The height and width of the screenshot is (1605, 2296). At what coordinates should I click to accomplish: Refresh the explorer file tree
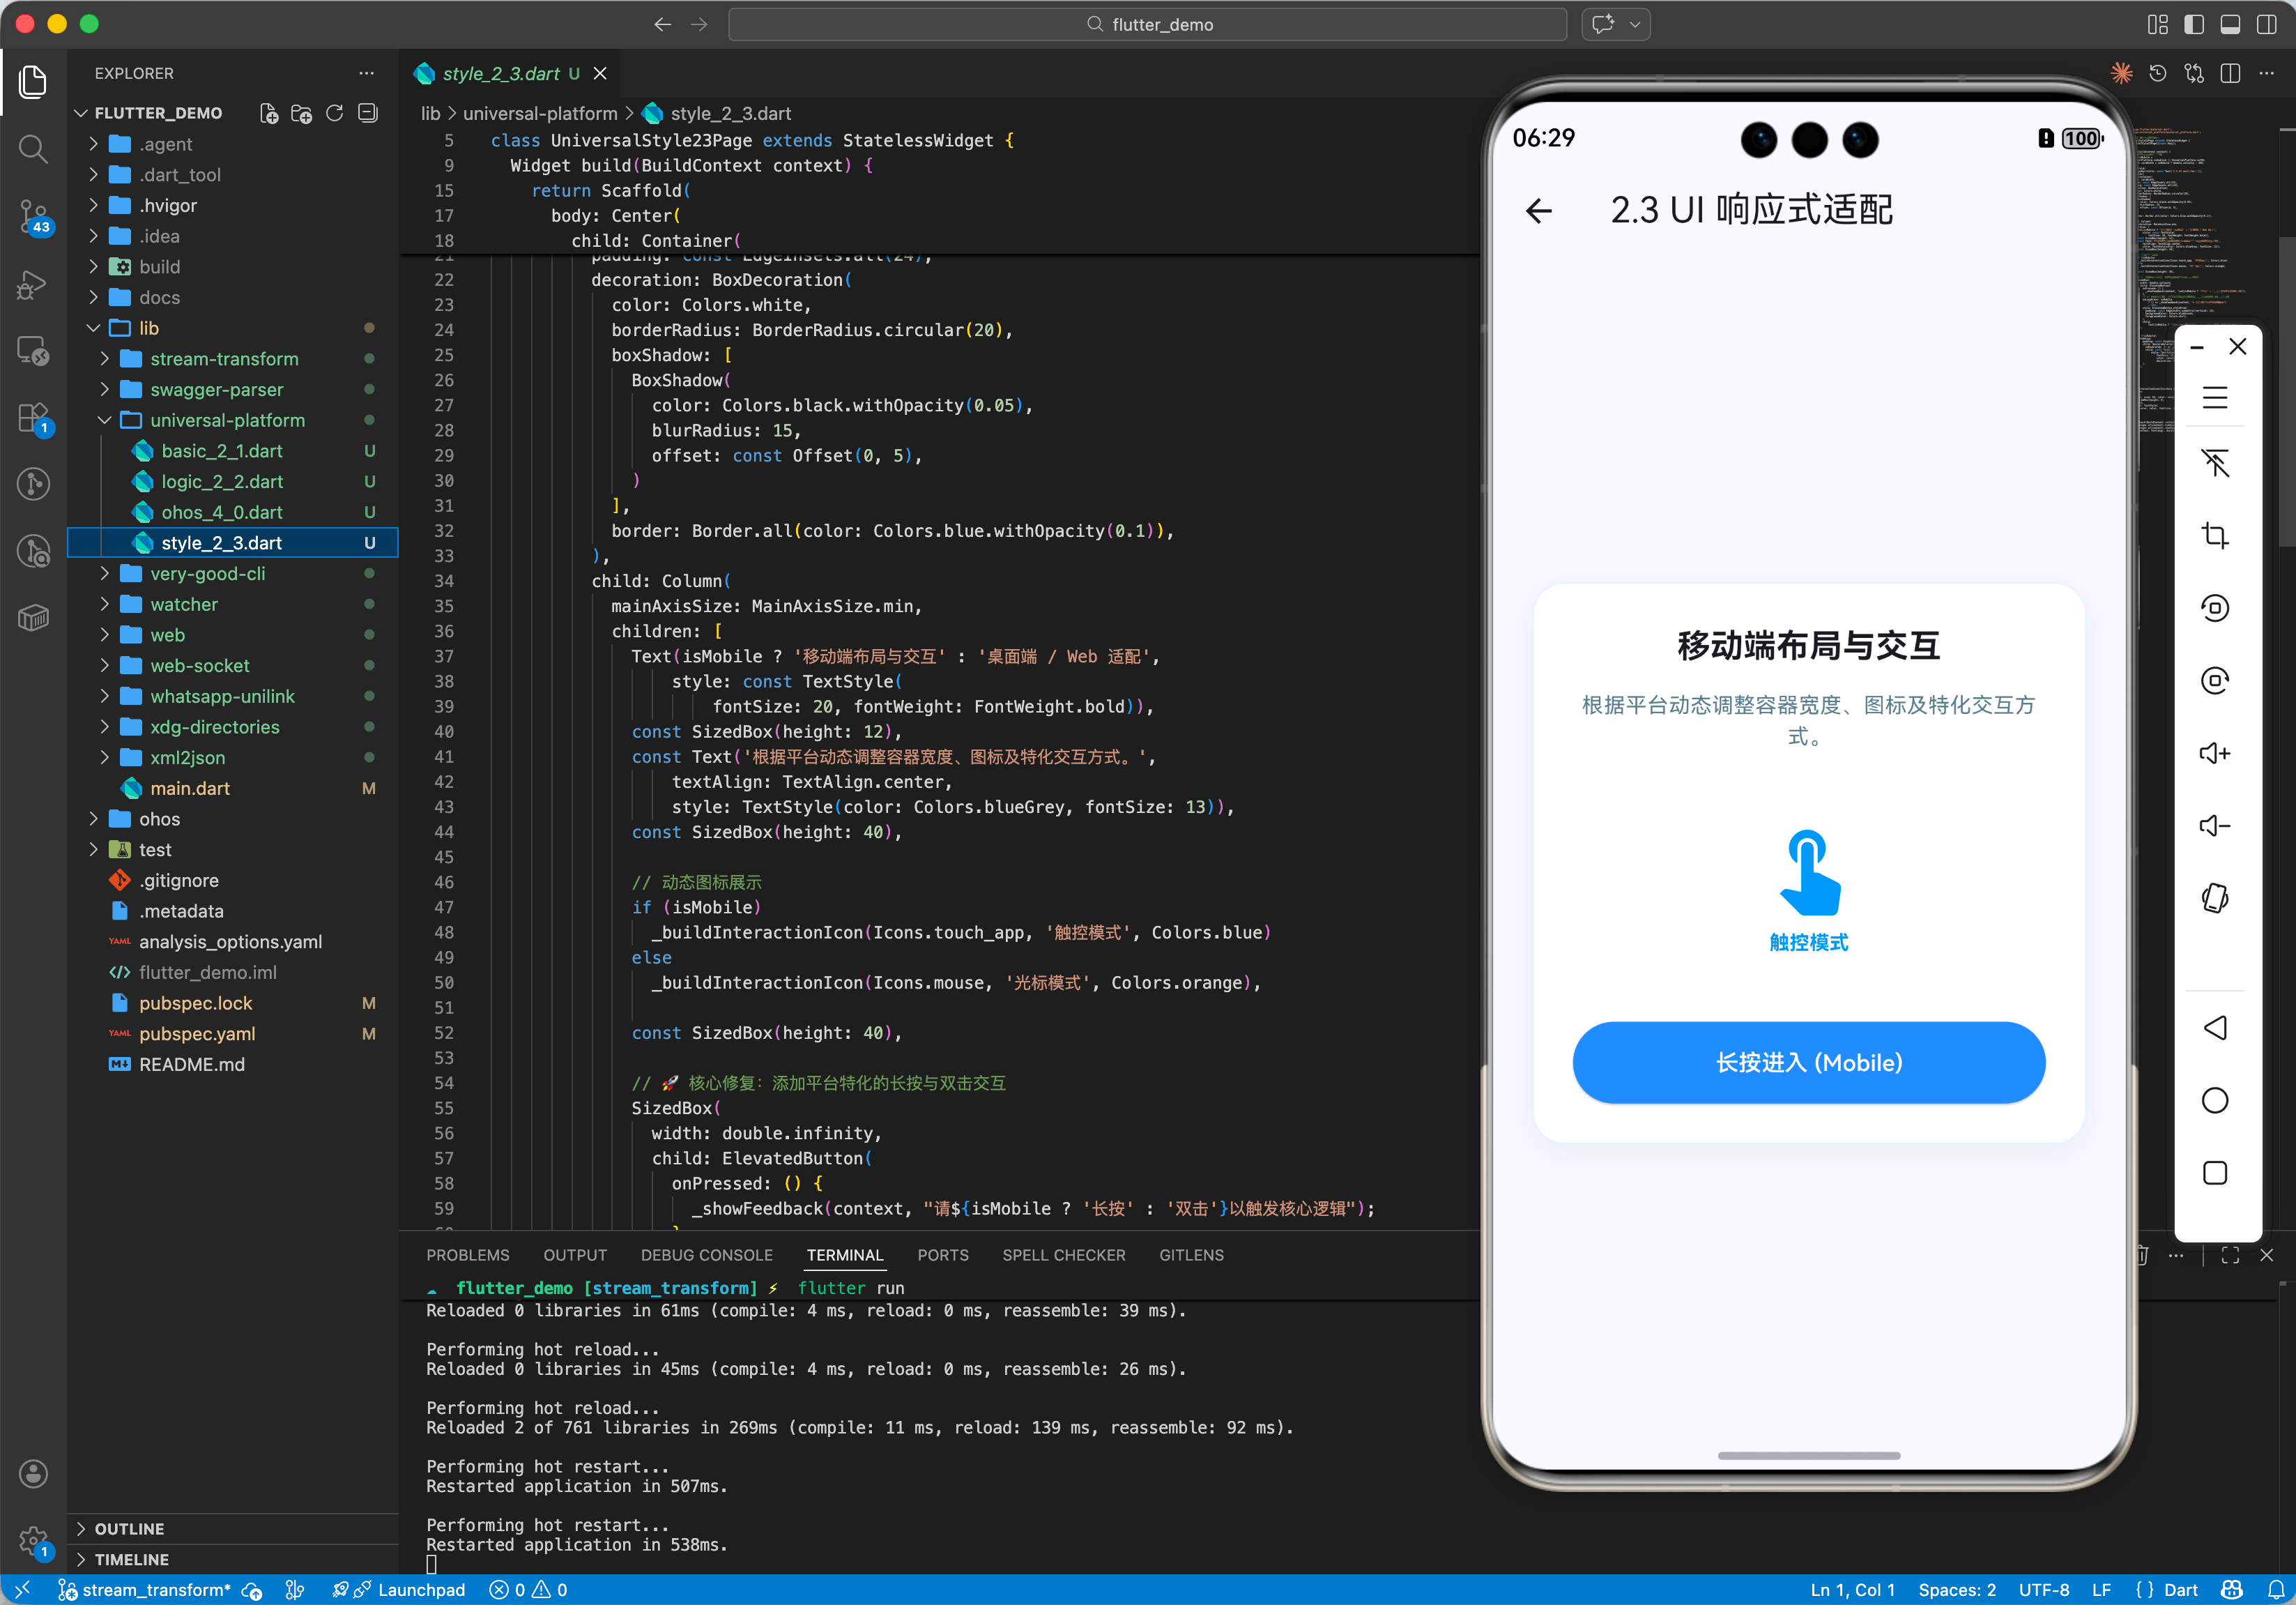pos(334,113)
